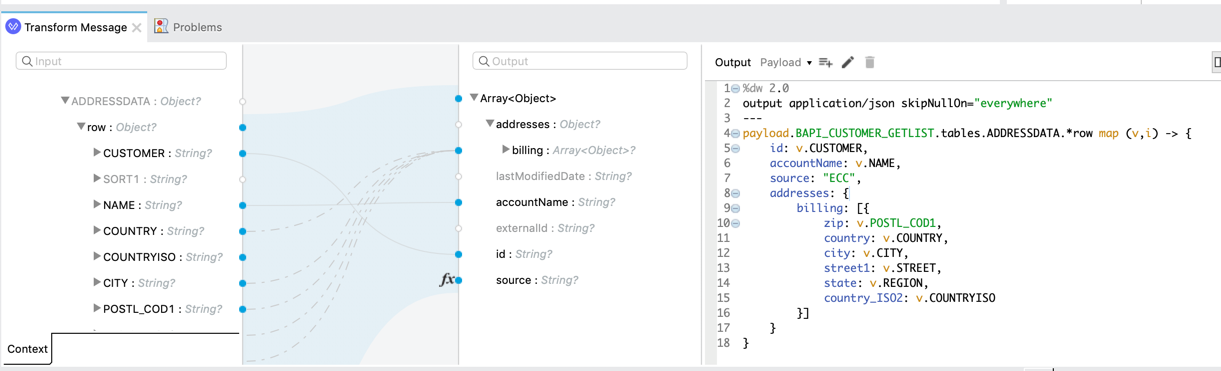Click the trash delete target icon
The width and height of the screenshot is (1221, 371).
click(870, 62)
